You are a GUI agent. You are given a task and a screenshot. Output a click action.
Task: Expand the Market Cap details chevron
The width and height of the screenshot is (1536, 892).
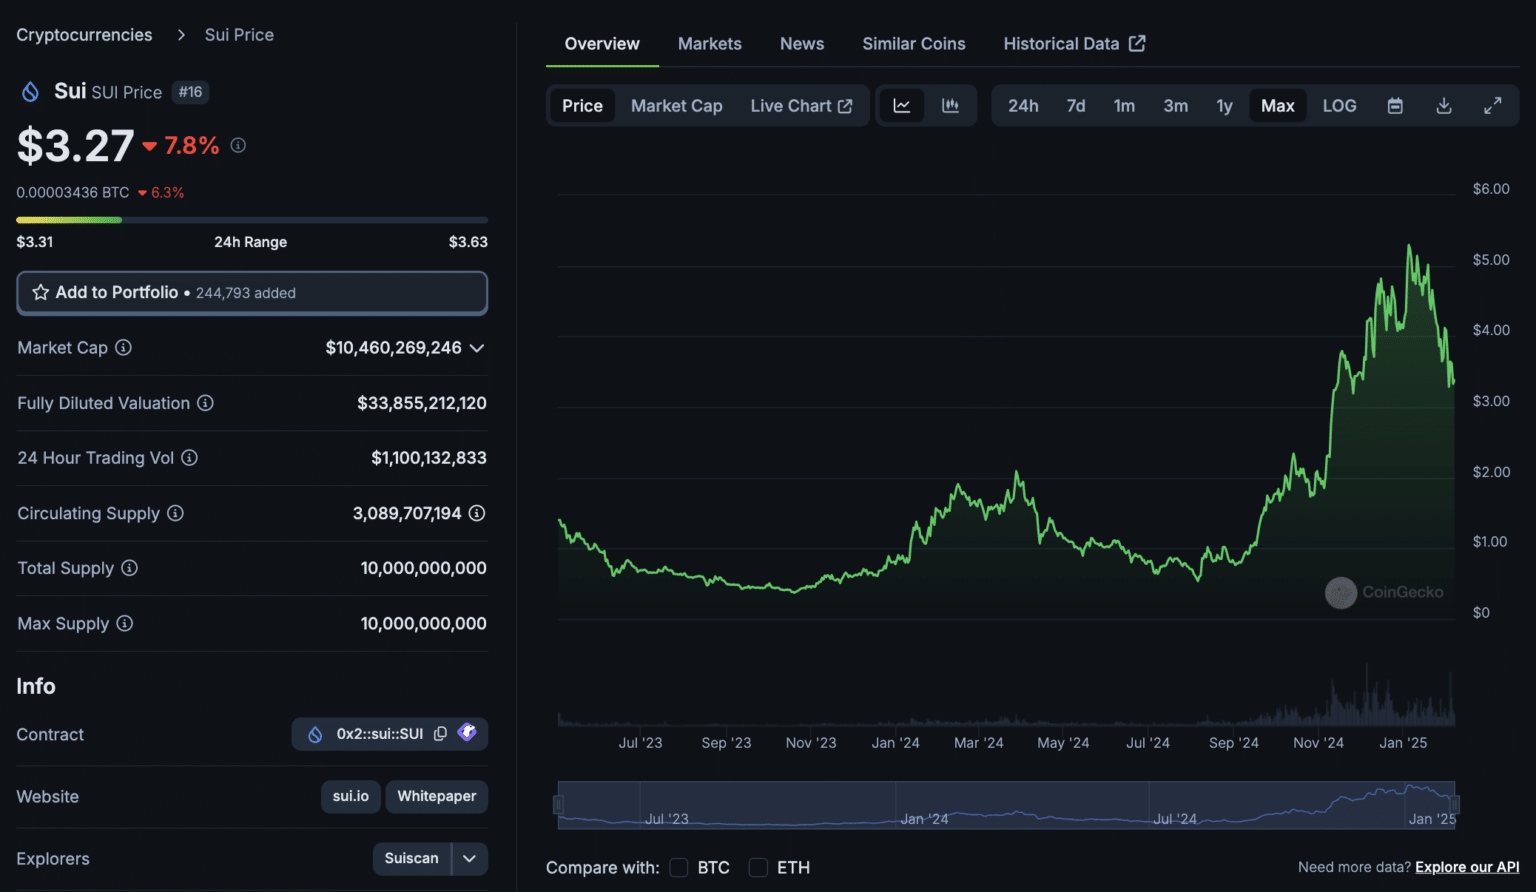[x=477, y=348]
